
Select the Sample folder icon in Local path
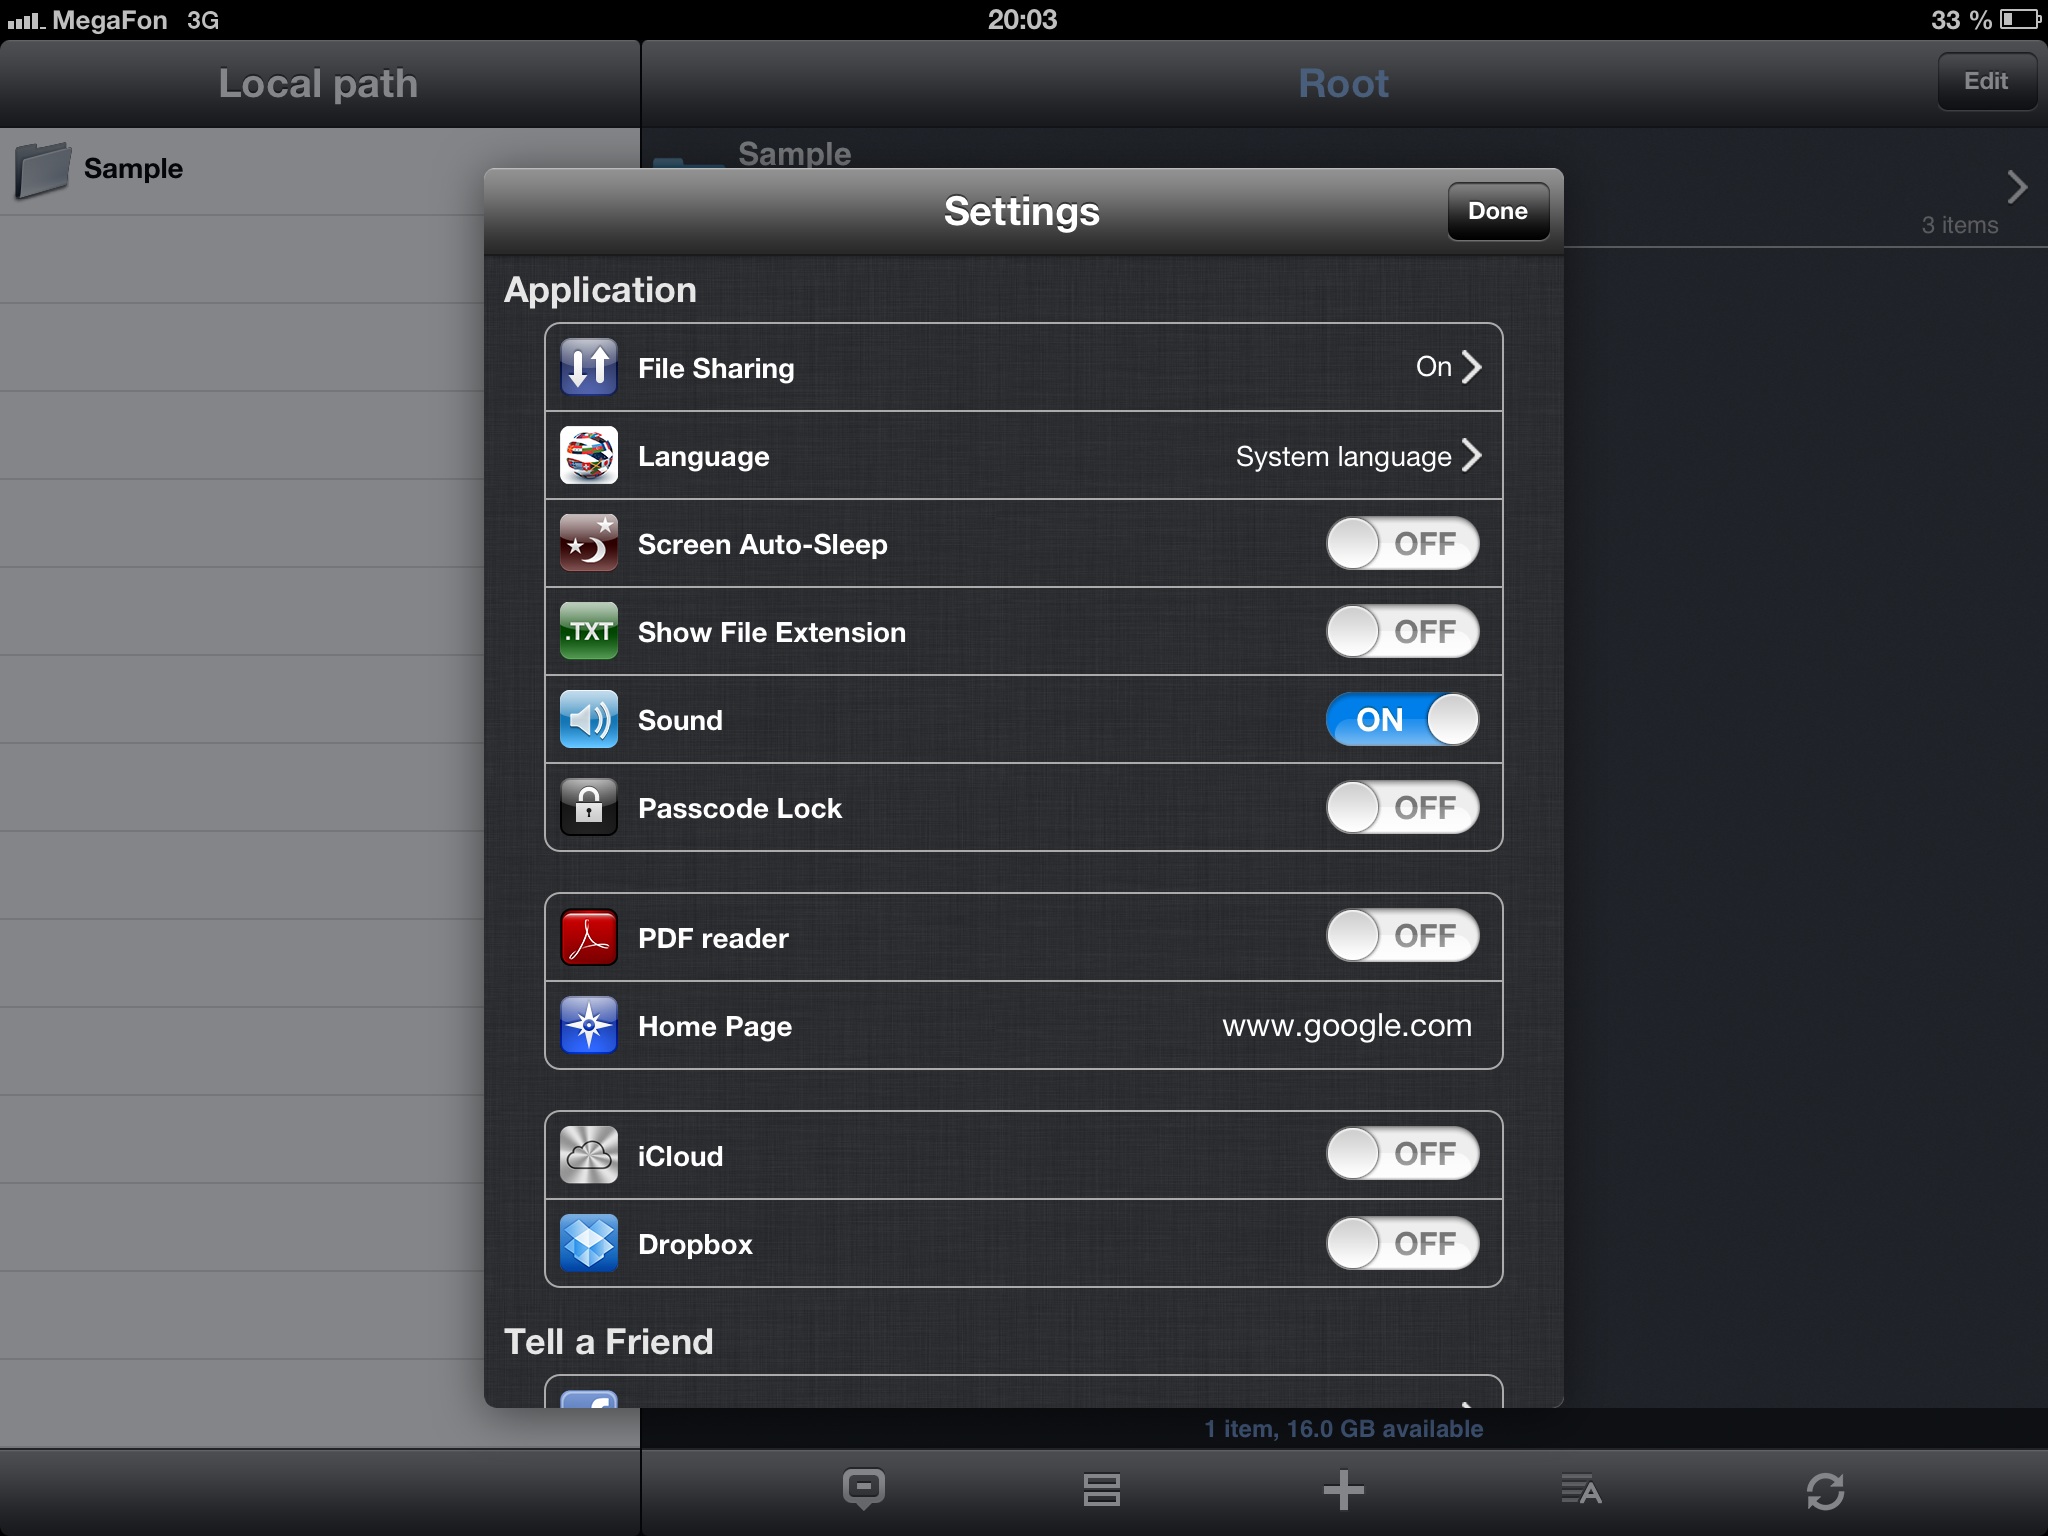point(43,169)
